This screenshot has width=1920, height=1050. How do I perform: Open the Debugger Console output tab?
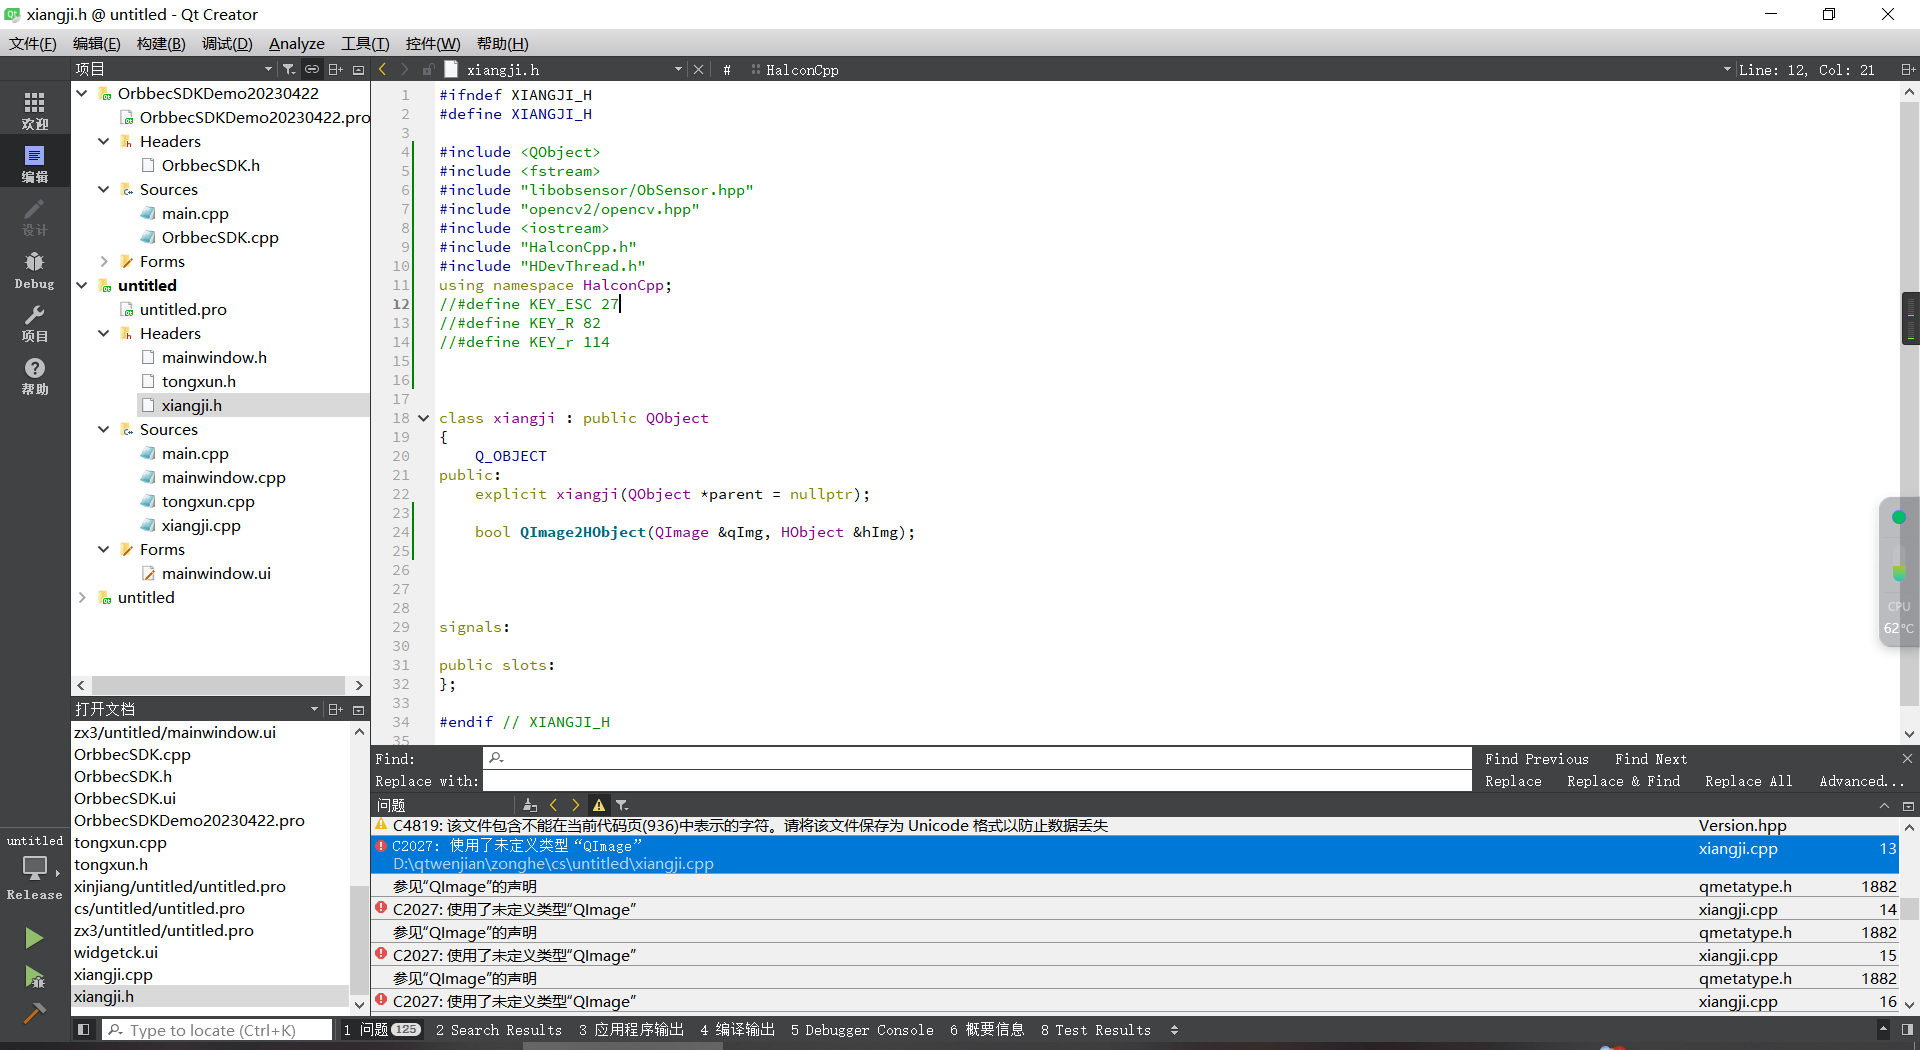pyautogui.click(x=862, y=1029)
